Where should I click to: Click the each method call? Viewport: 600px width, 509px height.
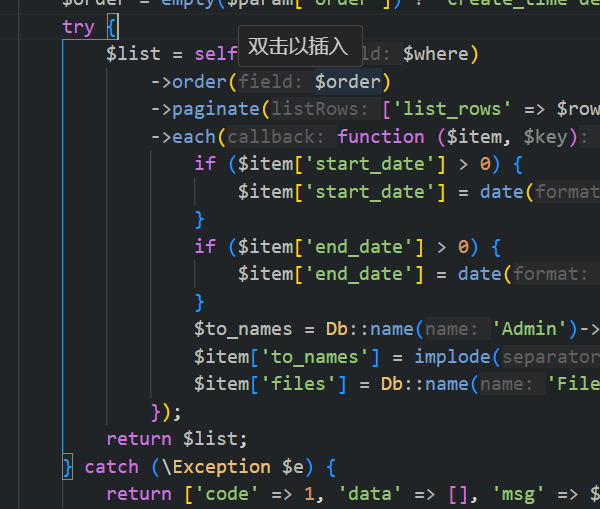(x=195, y=137)
